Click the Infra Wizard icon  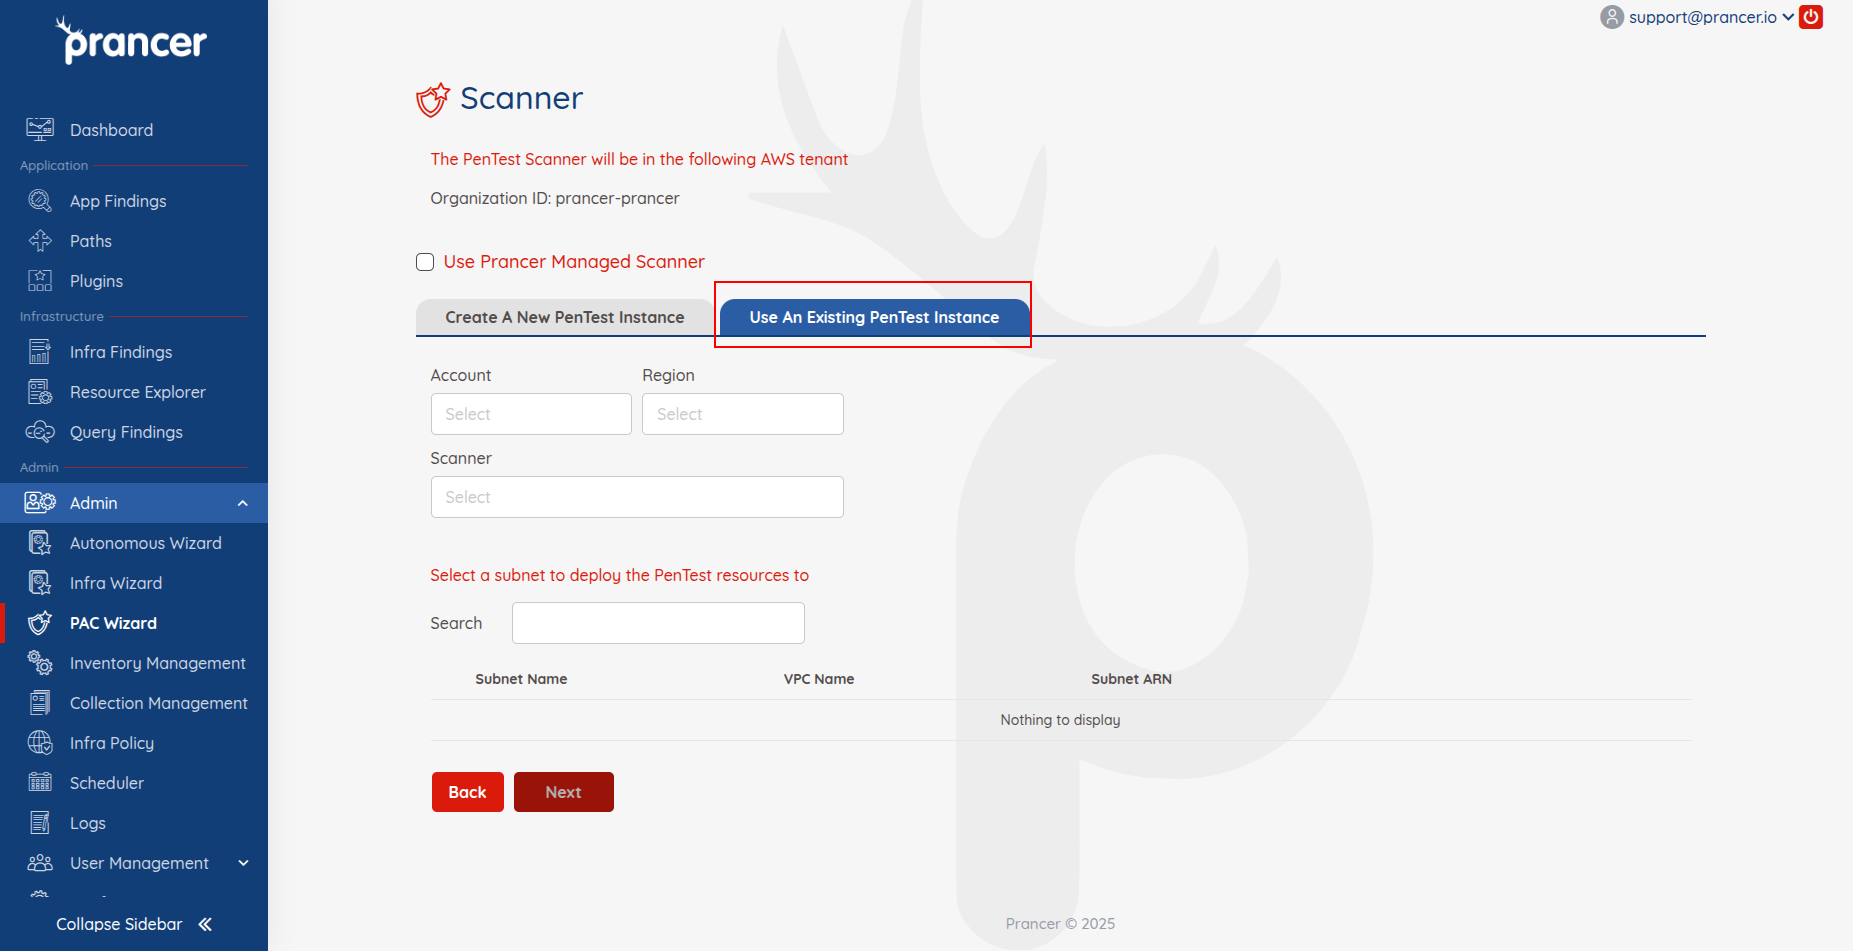pos(40,583)
